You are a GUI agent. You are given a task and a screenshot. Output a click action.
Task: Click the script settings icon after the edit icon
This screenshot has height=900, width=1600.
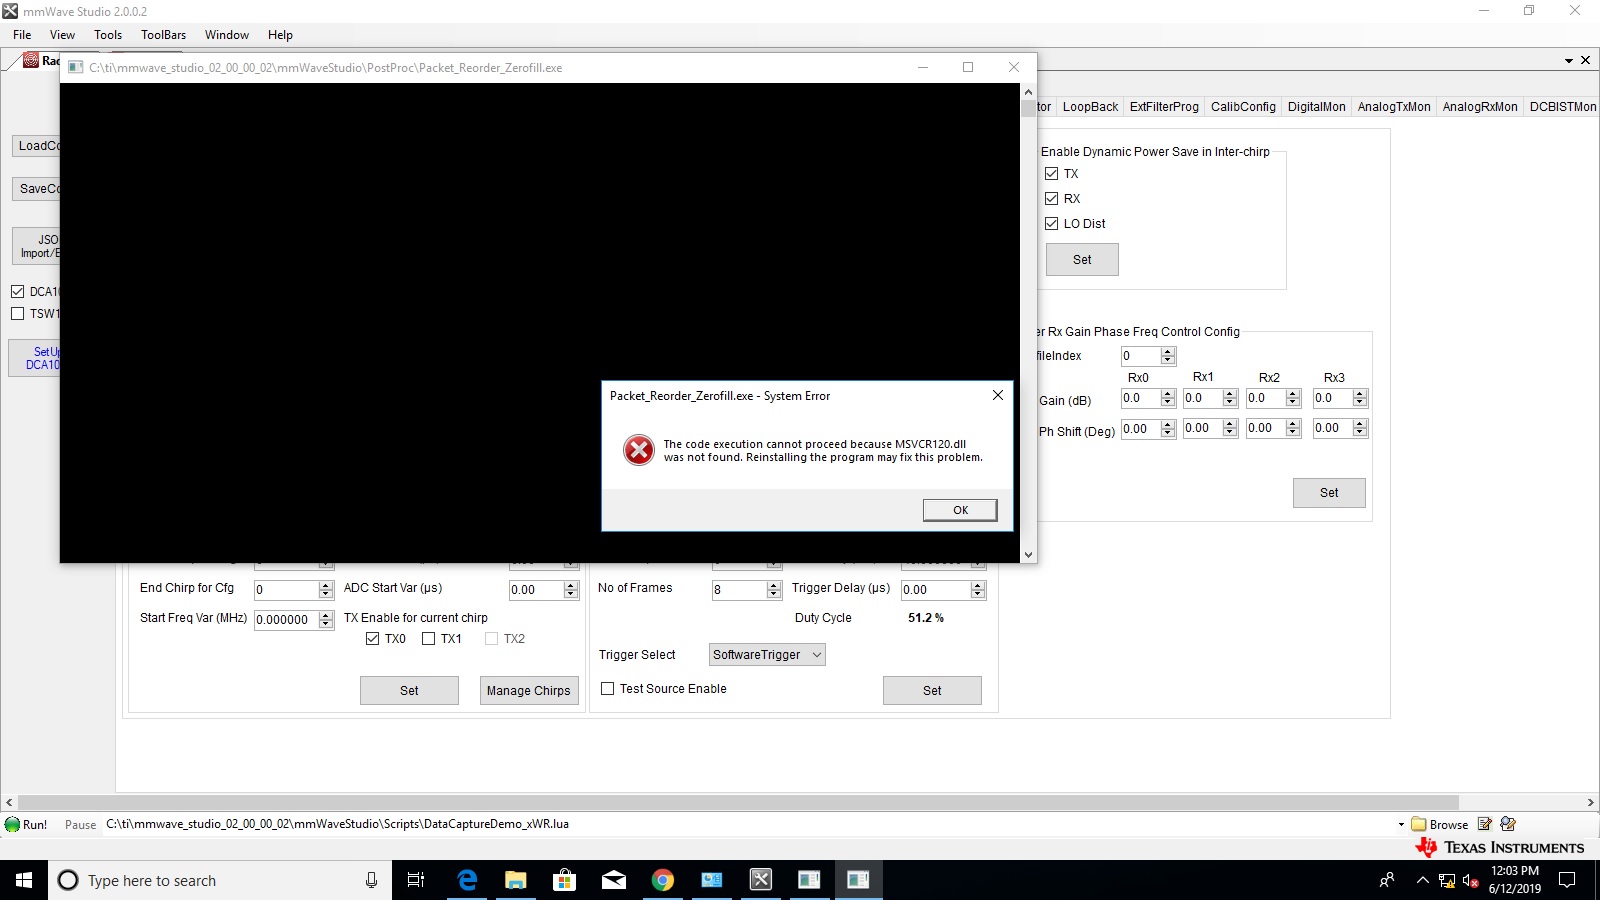pyautogui.click(x=1508, y=824)
